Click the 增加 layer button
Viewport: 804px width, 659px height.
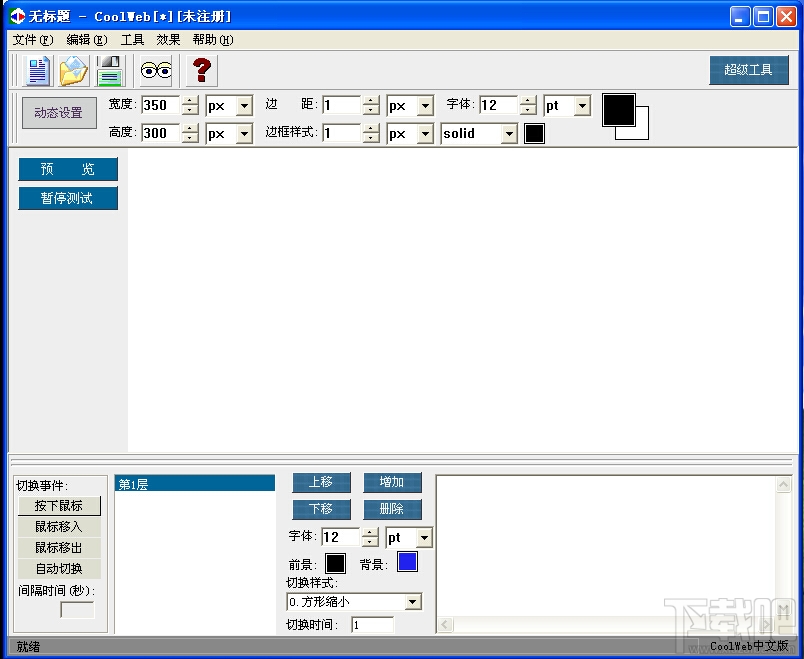[x=392, y=482]
